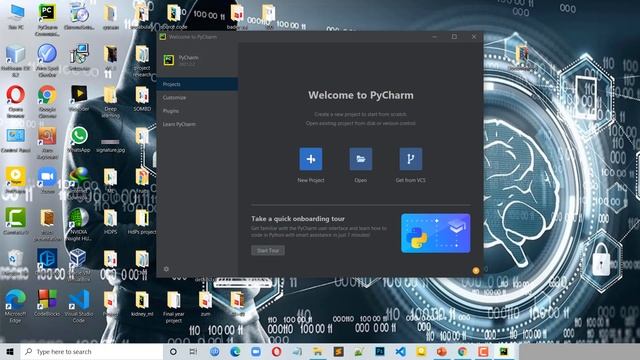Click the Microsoft Edge taskbar icon
Screen dimensions: 640x360
point(235,351)
